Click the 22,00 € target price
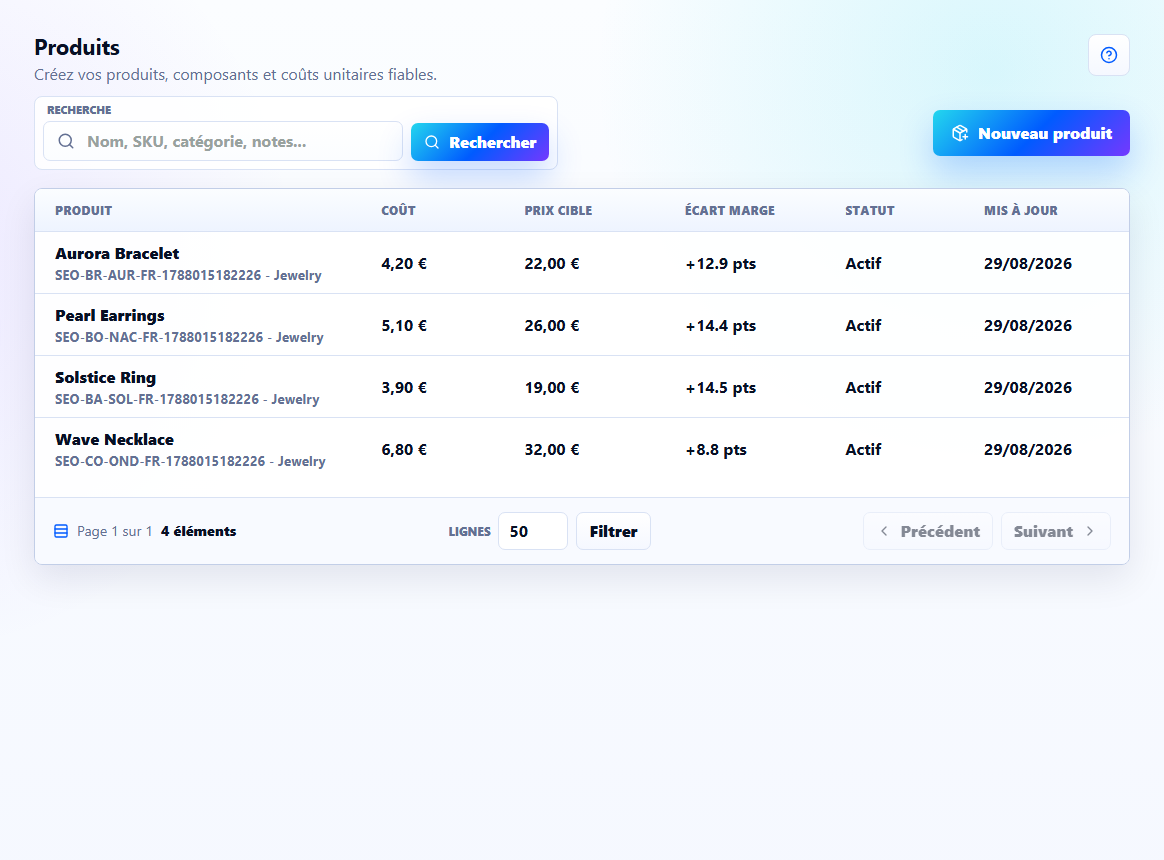 552,264
